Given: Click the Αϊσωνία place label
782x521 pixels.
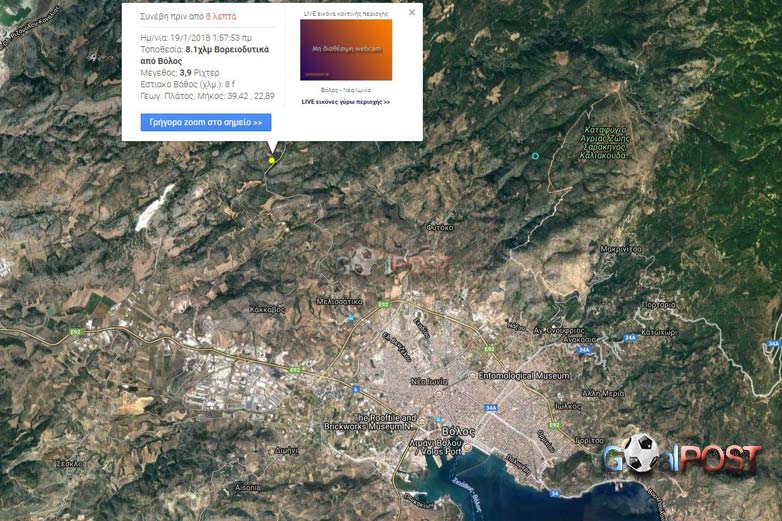Looking at the screenshot, I should pos(247,487).
